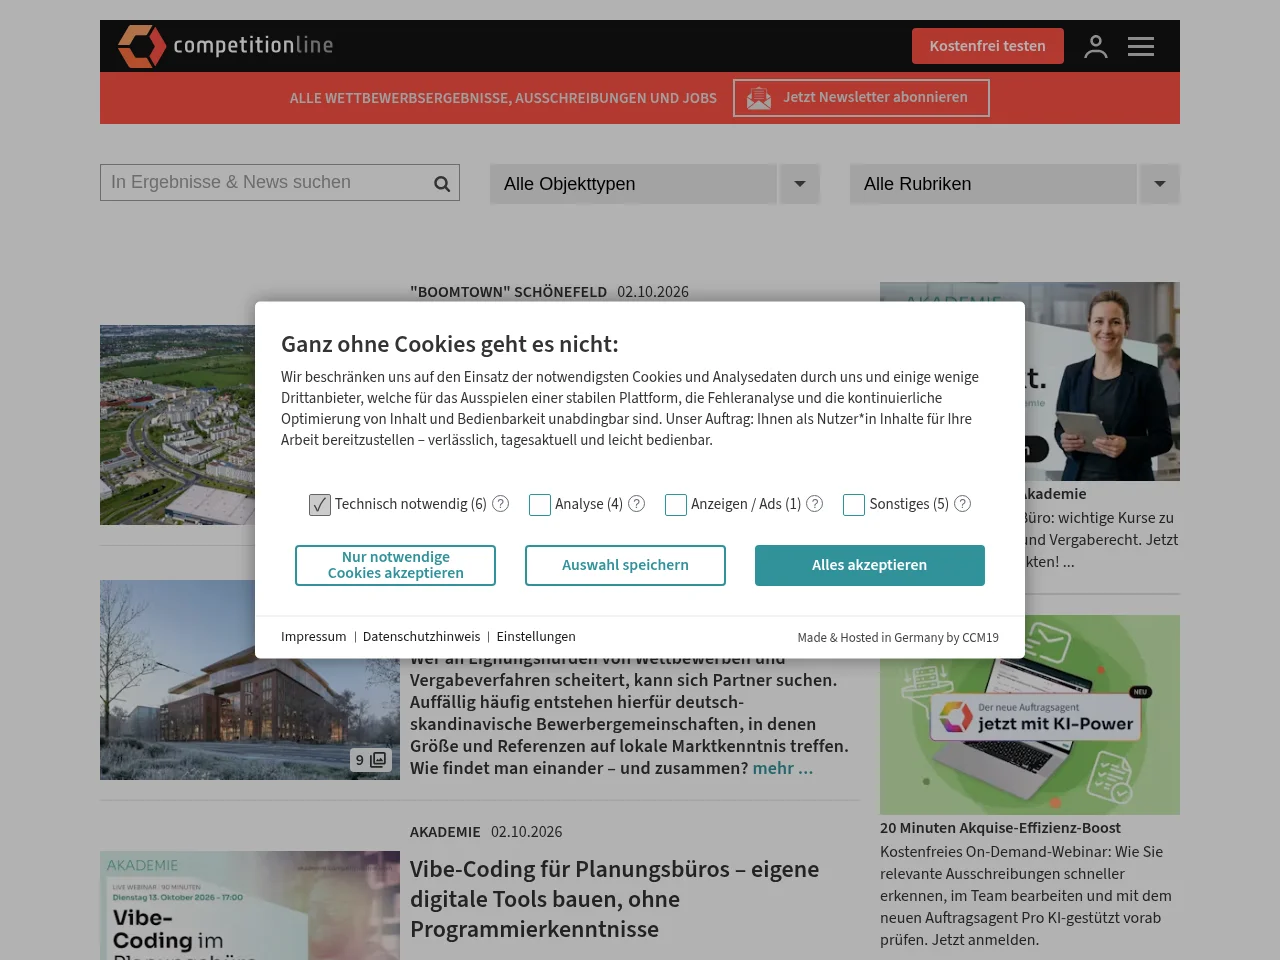Check the Sonstiges cookies checkbox
The image size is (1280, 960).
pyautogui.click(x=854, y=505)
